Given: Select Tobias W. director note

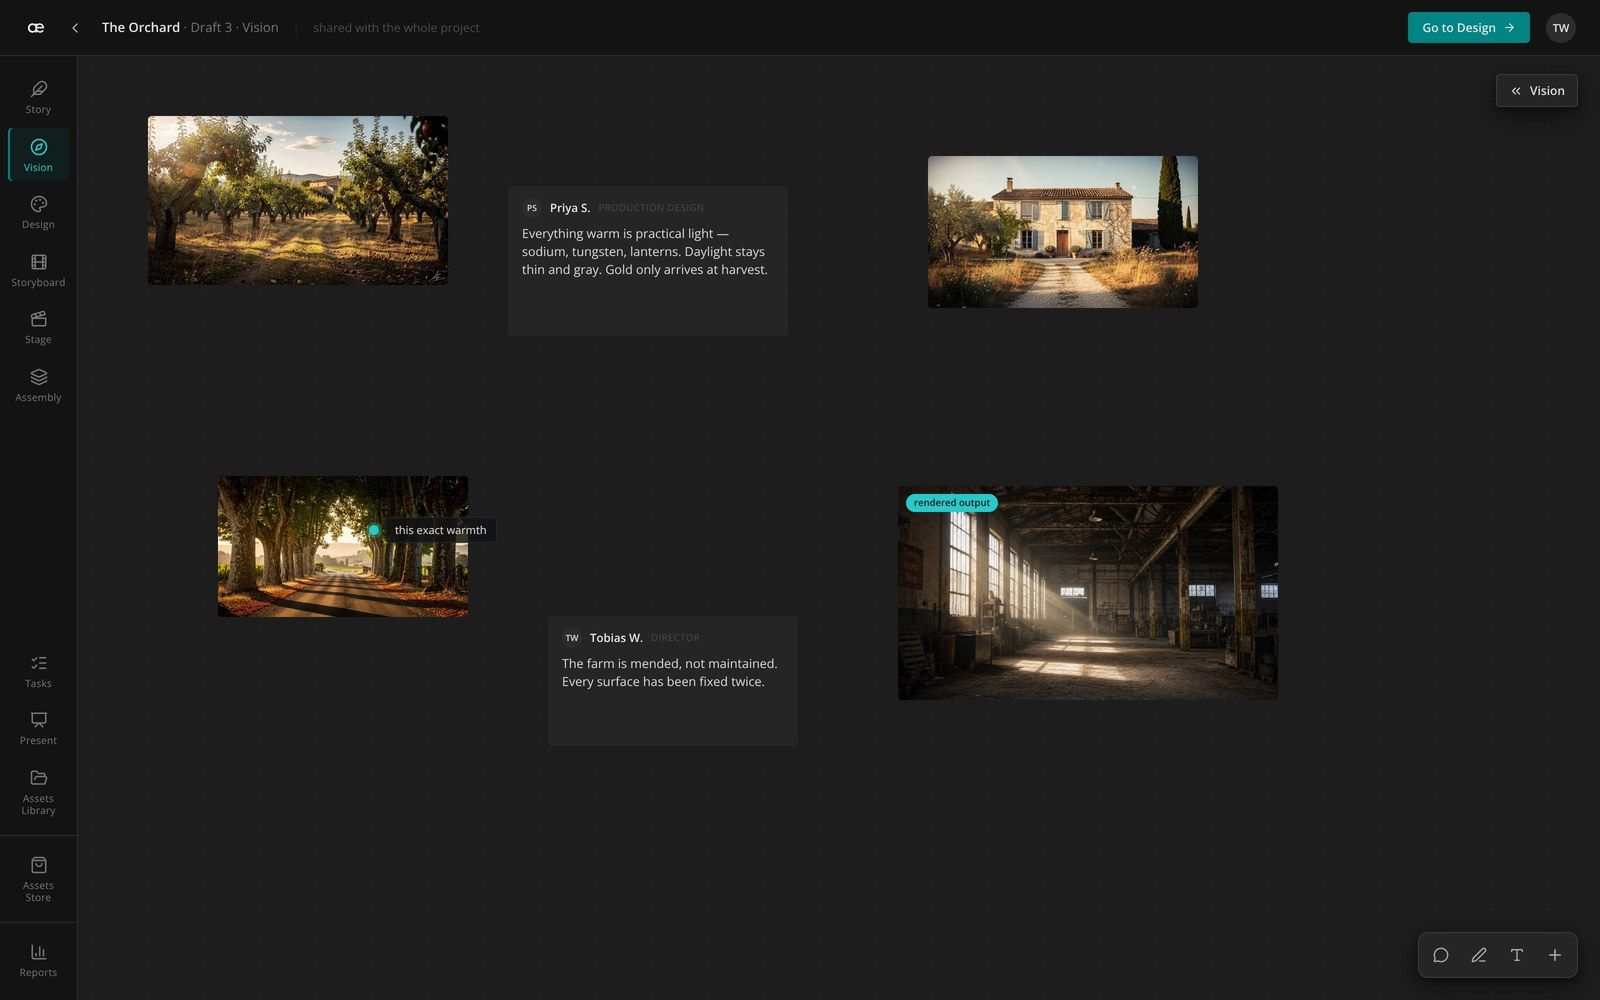Looking at the screenshot, I should point(673,681).
